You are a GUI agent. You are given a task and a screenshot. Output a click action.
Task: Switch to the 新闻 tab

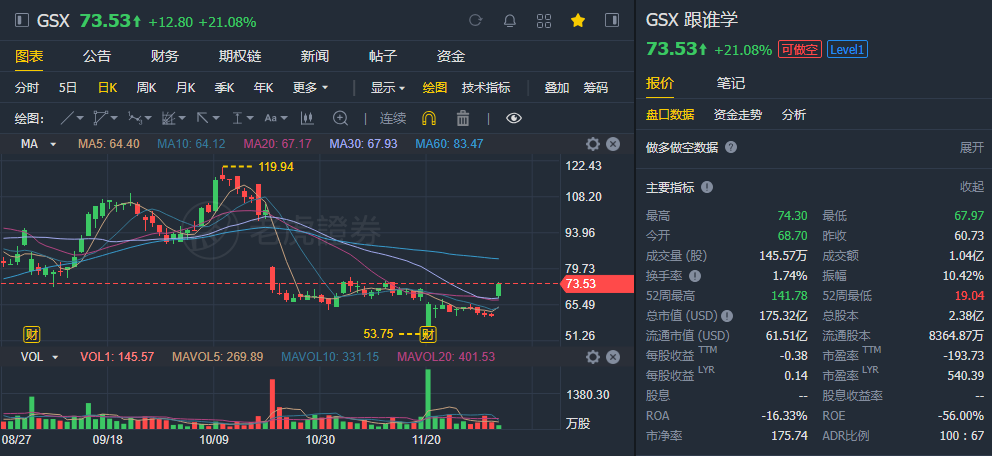pyautogui.click(x=314, y=56)
